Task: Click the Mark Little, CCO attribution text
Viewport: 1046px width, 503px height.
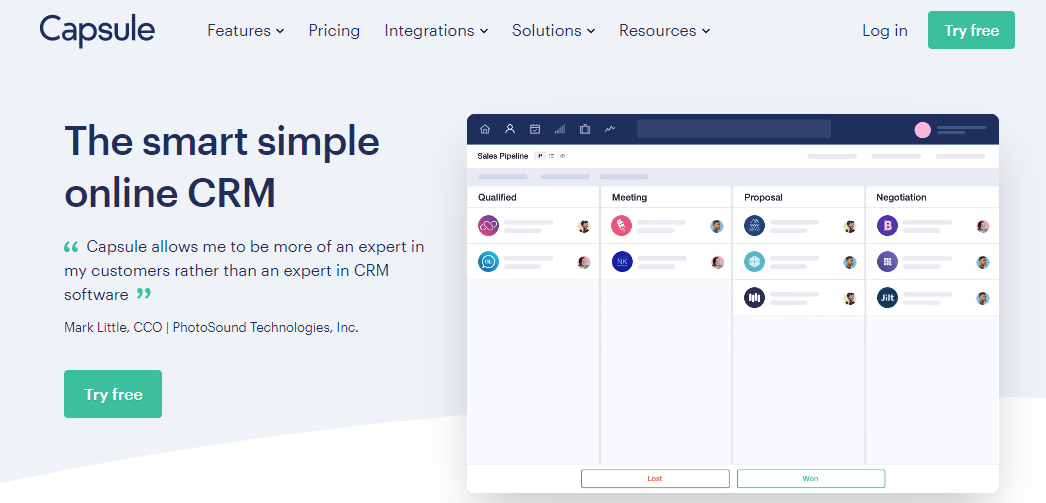Action: [211, 328]
